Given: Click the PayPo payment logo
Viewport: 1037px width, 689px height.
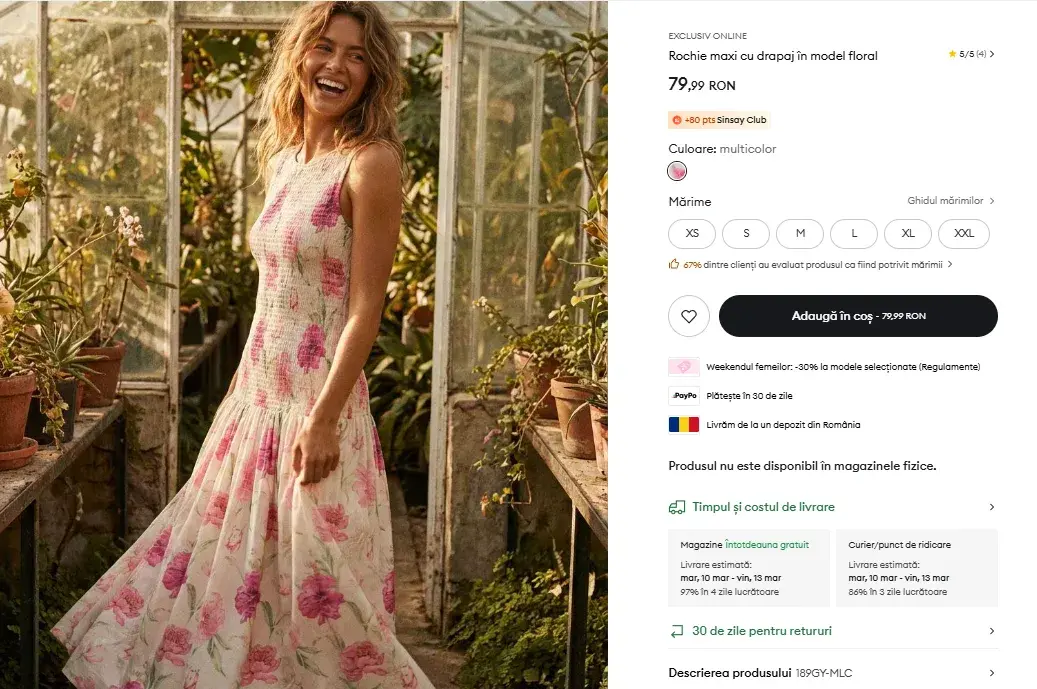Looking at the screenshot, I should click(x=684, y=395).
